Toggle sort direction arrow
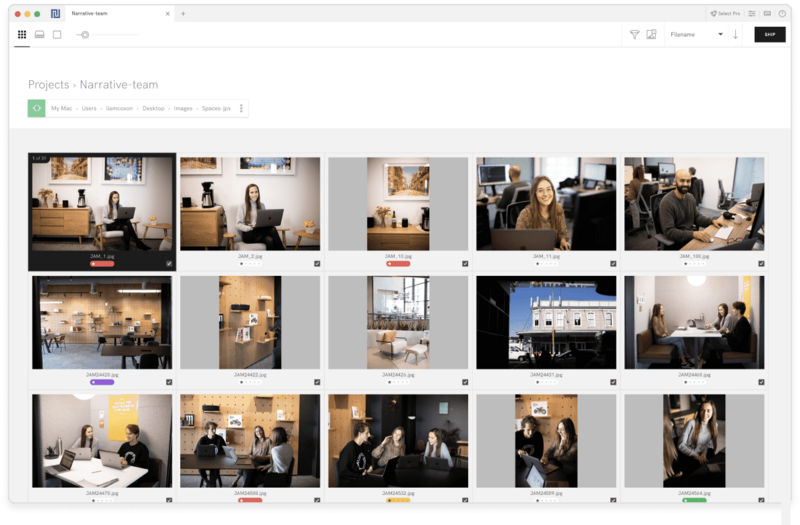800x525 pixels. 735,35
